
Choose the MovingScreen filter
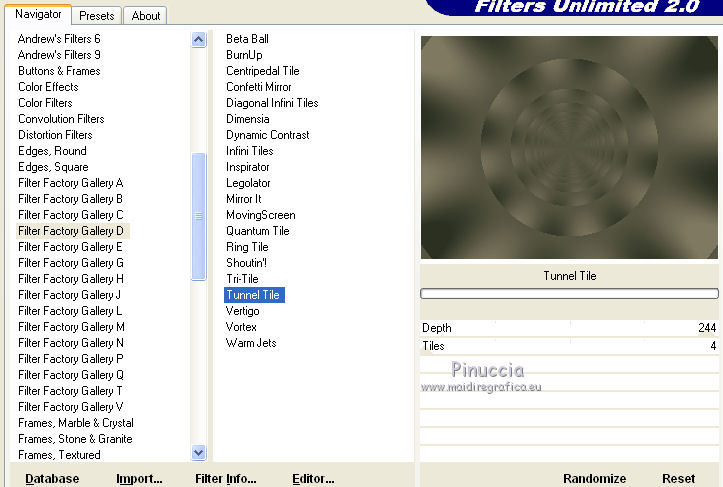click(x=261, y=215)
